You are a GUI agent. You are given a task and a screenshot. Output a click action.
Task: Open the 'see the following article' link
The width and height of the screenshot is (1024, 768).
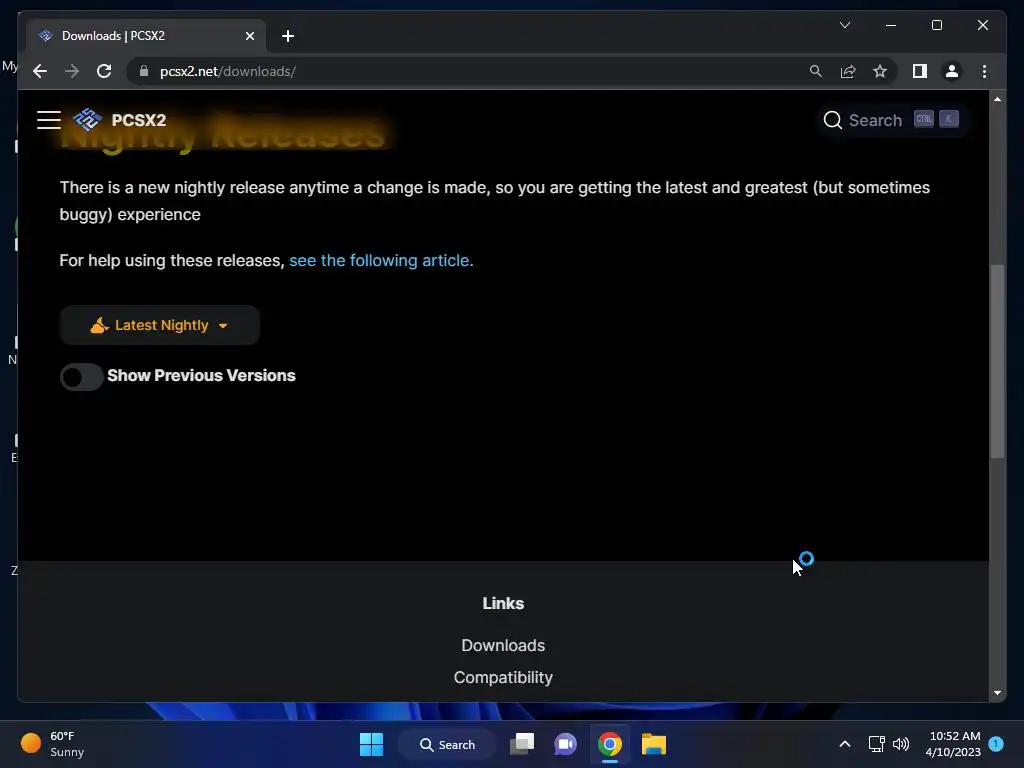tap(381, 261)
